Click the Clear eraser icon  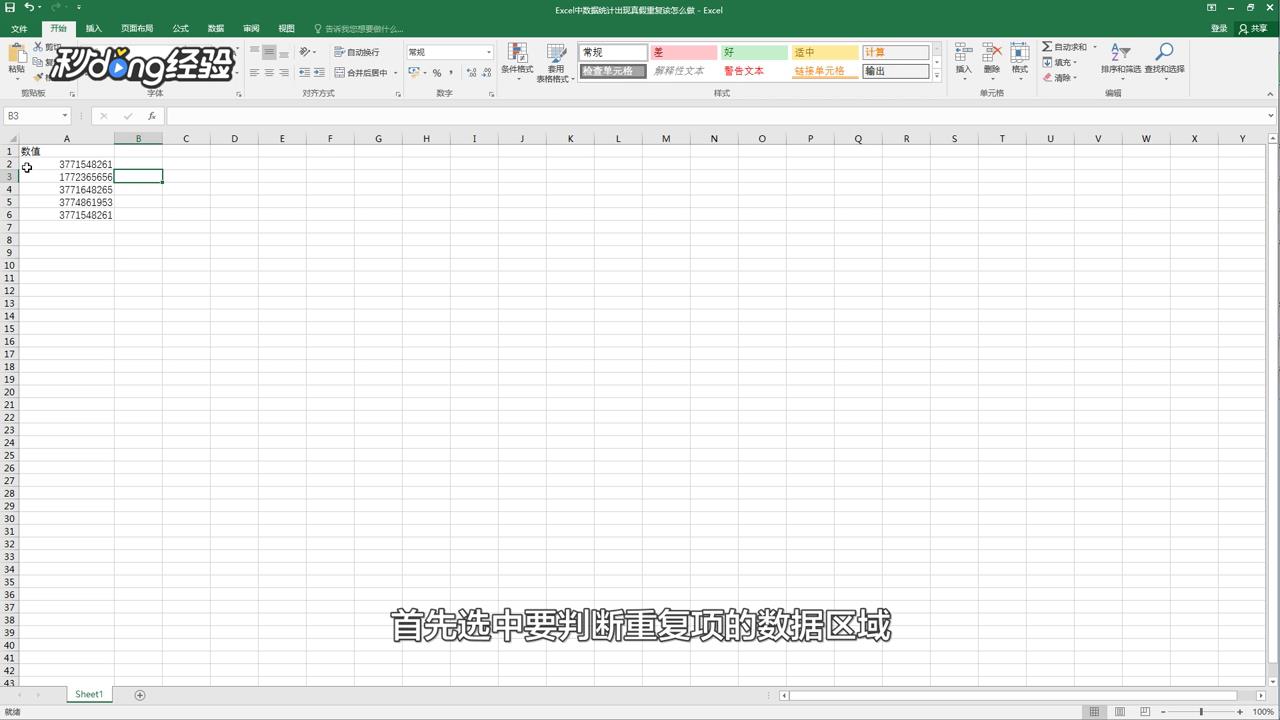pos(1047,77)
